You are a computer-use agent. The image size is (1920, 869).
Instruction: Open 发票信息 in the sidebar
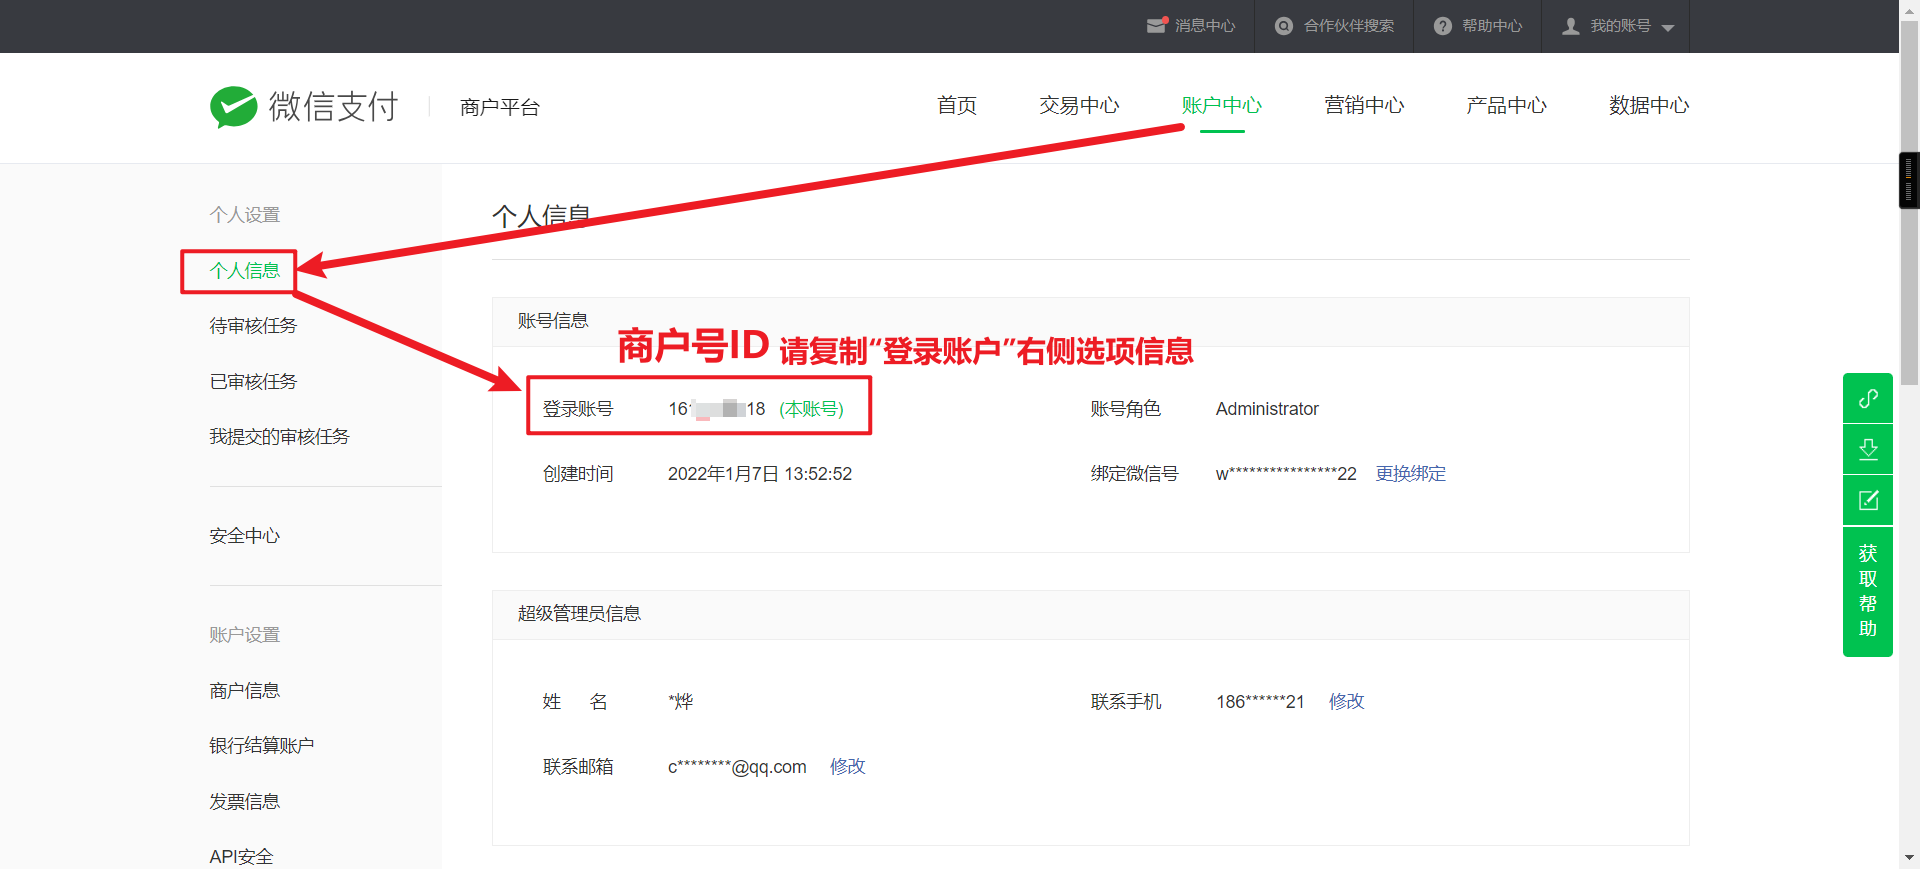[245, 802]
